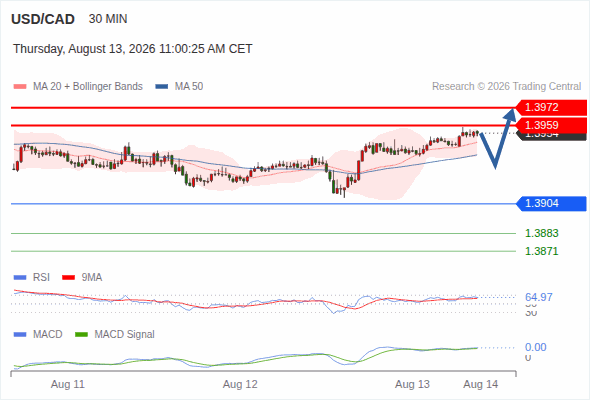
Task: Click the MA 20 + Bollinger Bands pink swatch
Action: pos(20,87)
